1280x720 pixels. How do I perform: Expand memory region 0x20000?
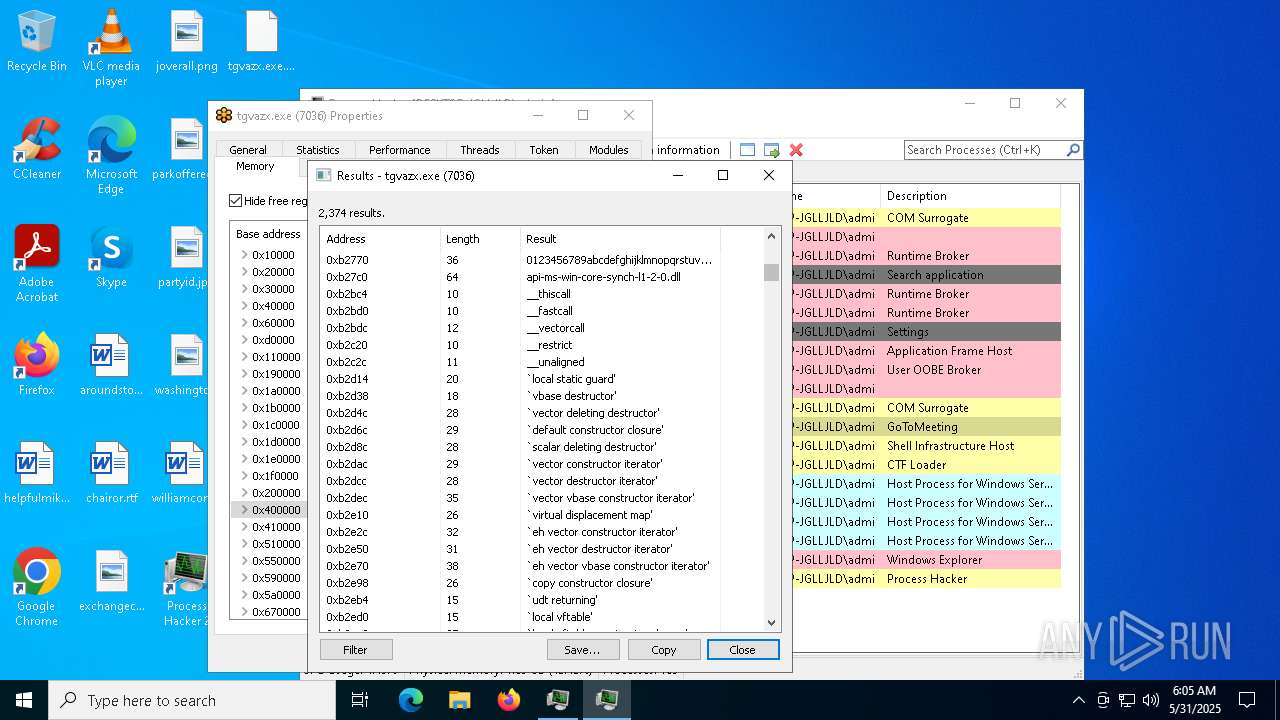[x=244, y=272]
